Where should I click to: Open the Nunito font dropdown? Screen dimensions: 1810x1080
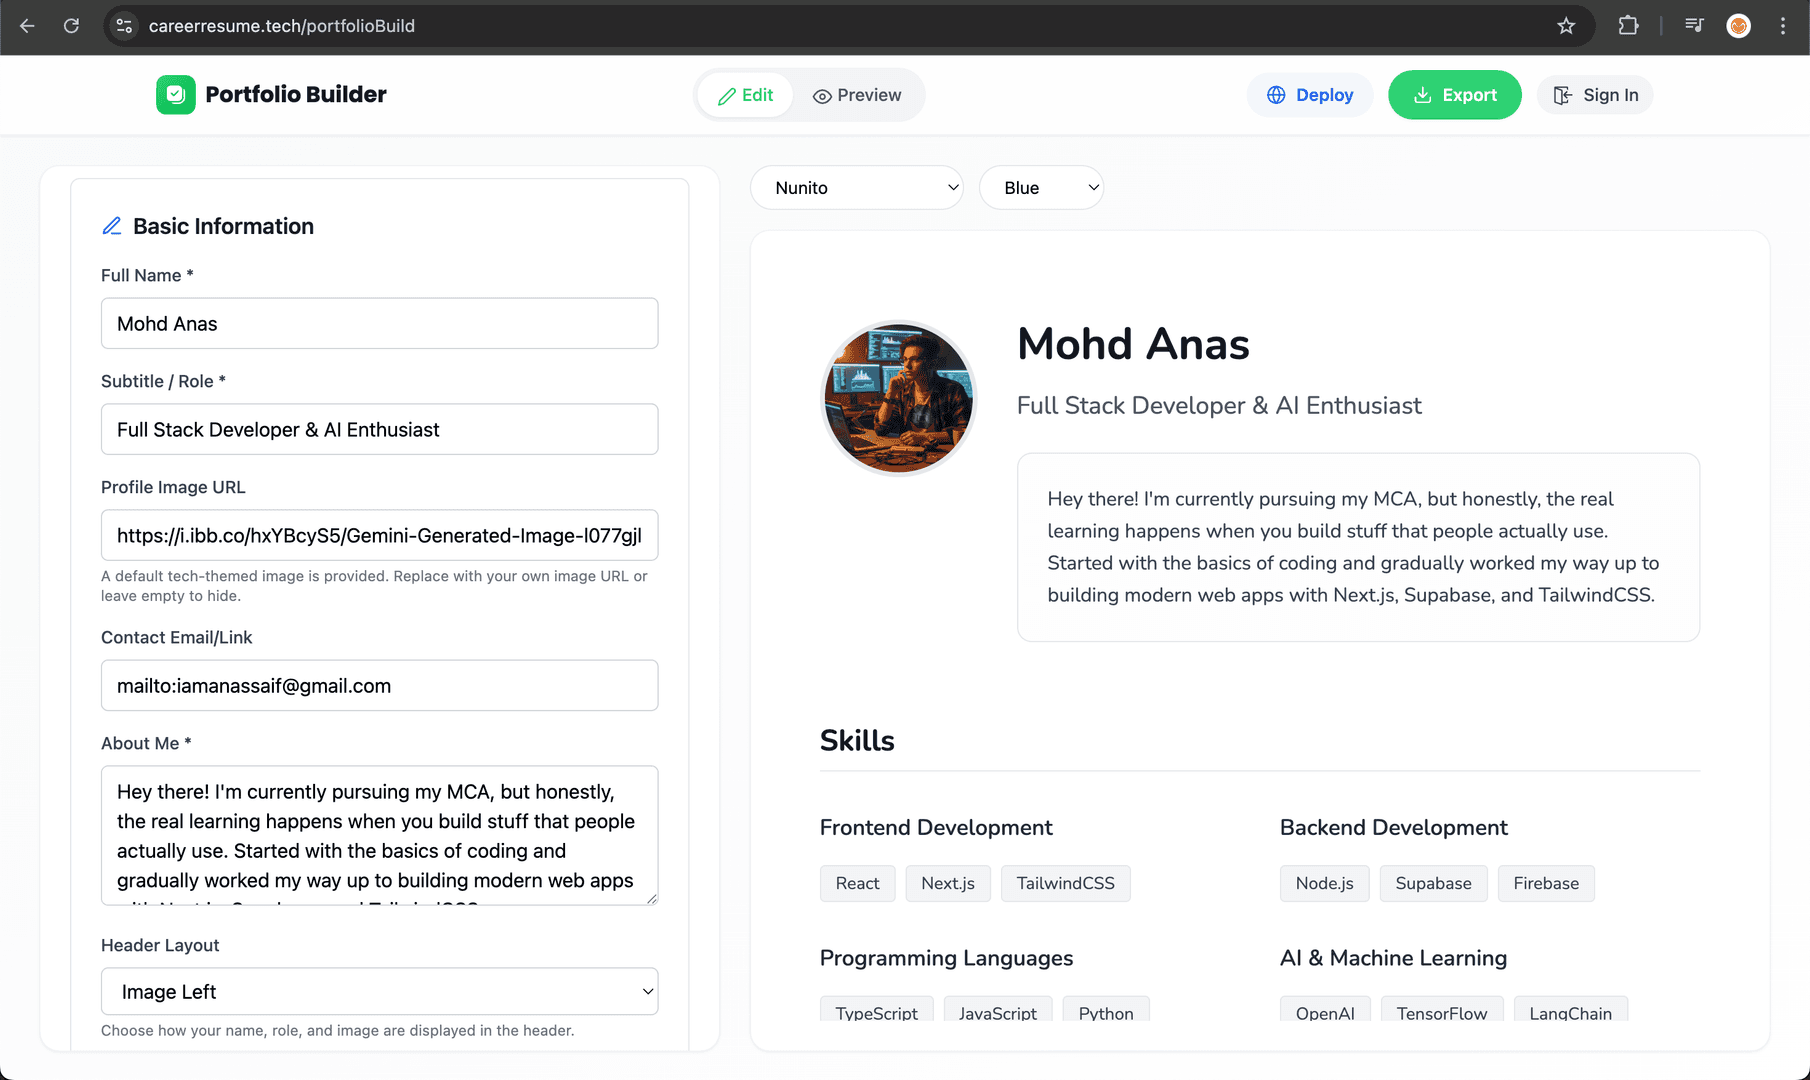coord(856,187)
